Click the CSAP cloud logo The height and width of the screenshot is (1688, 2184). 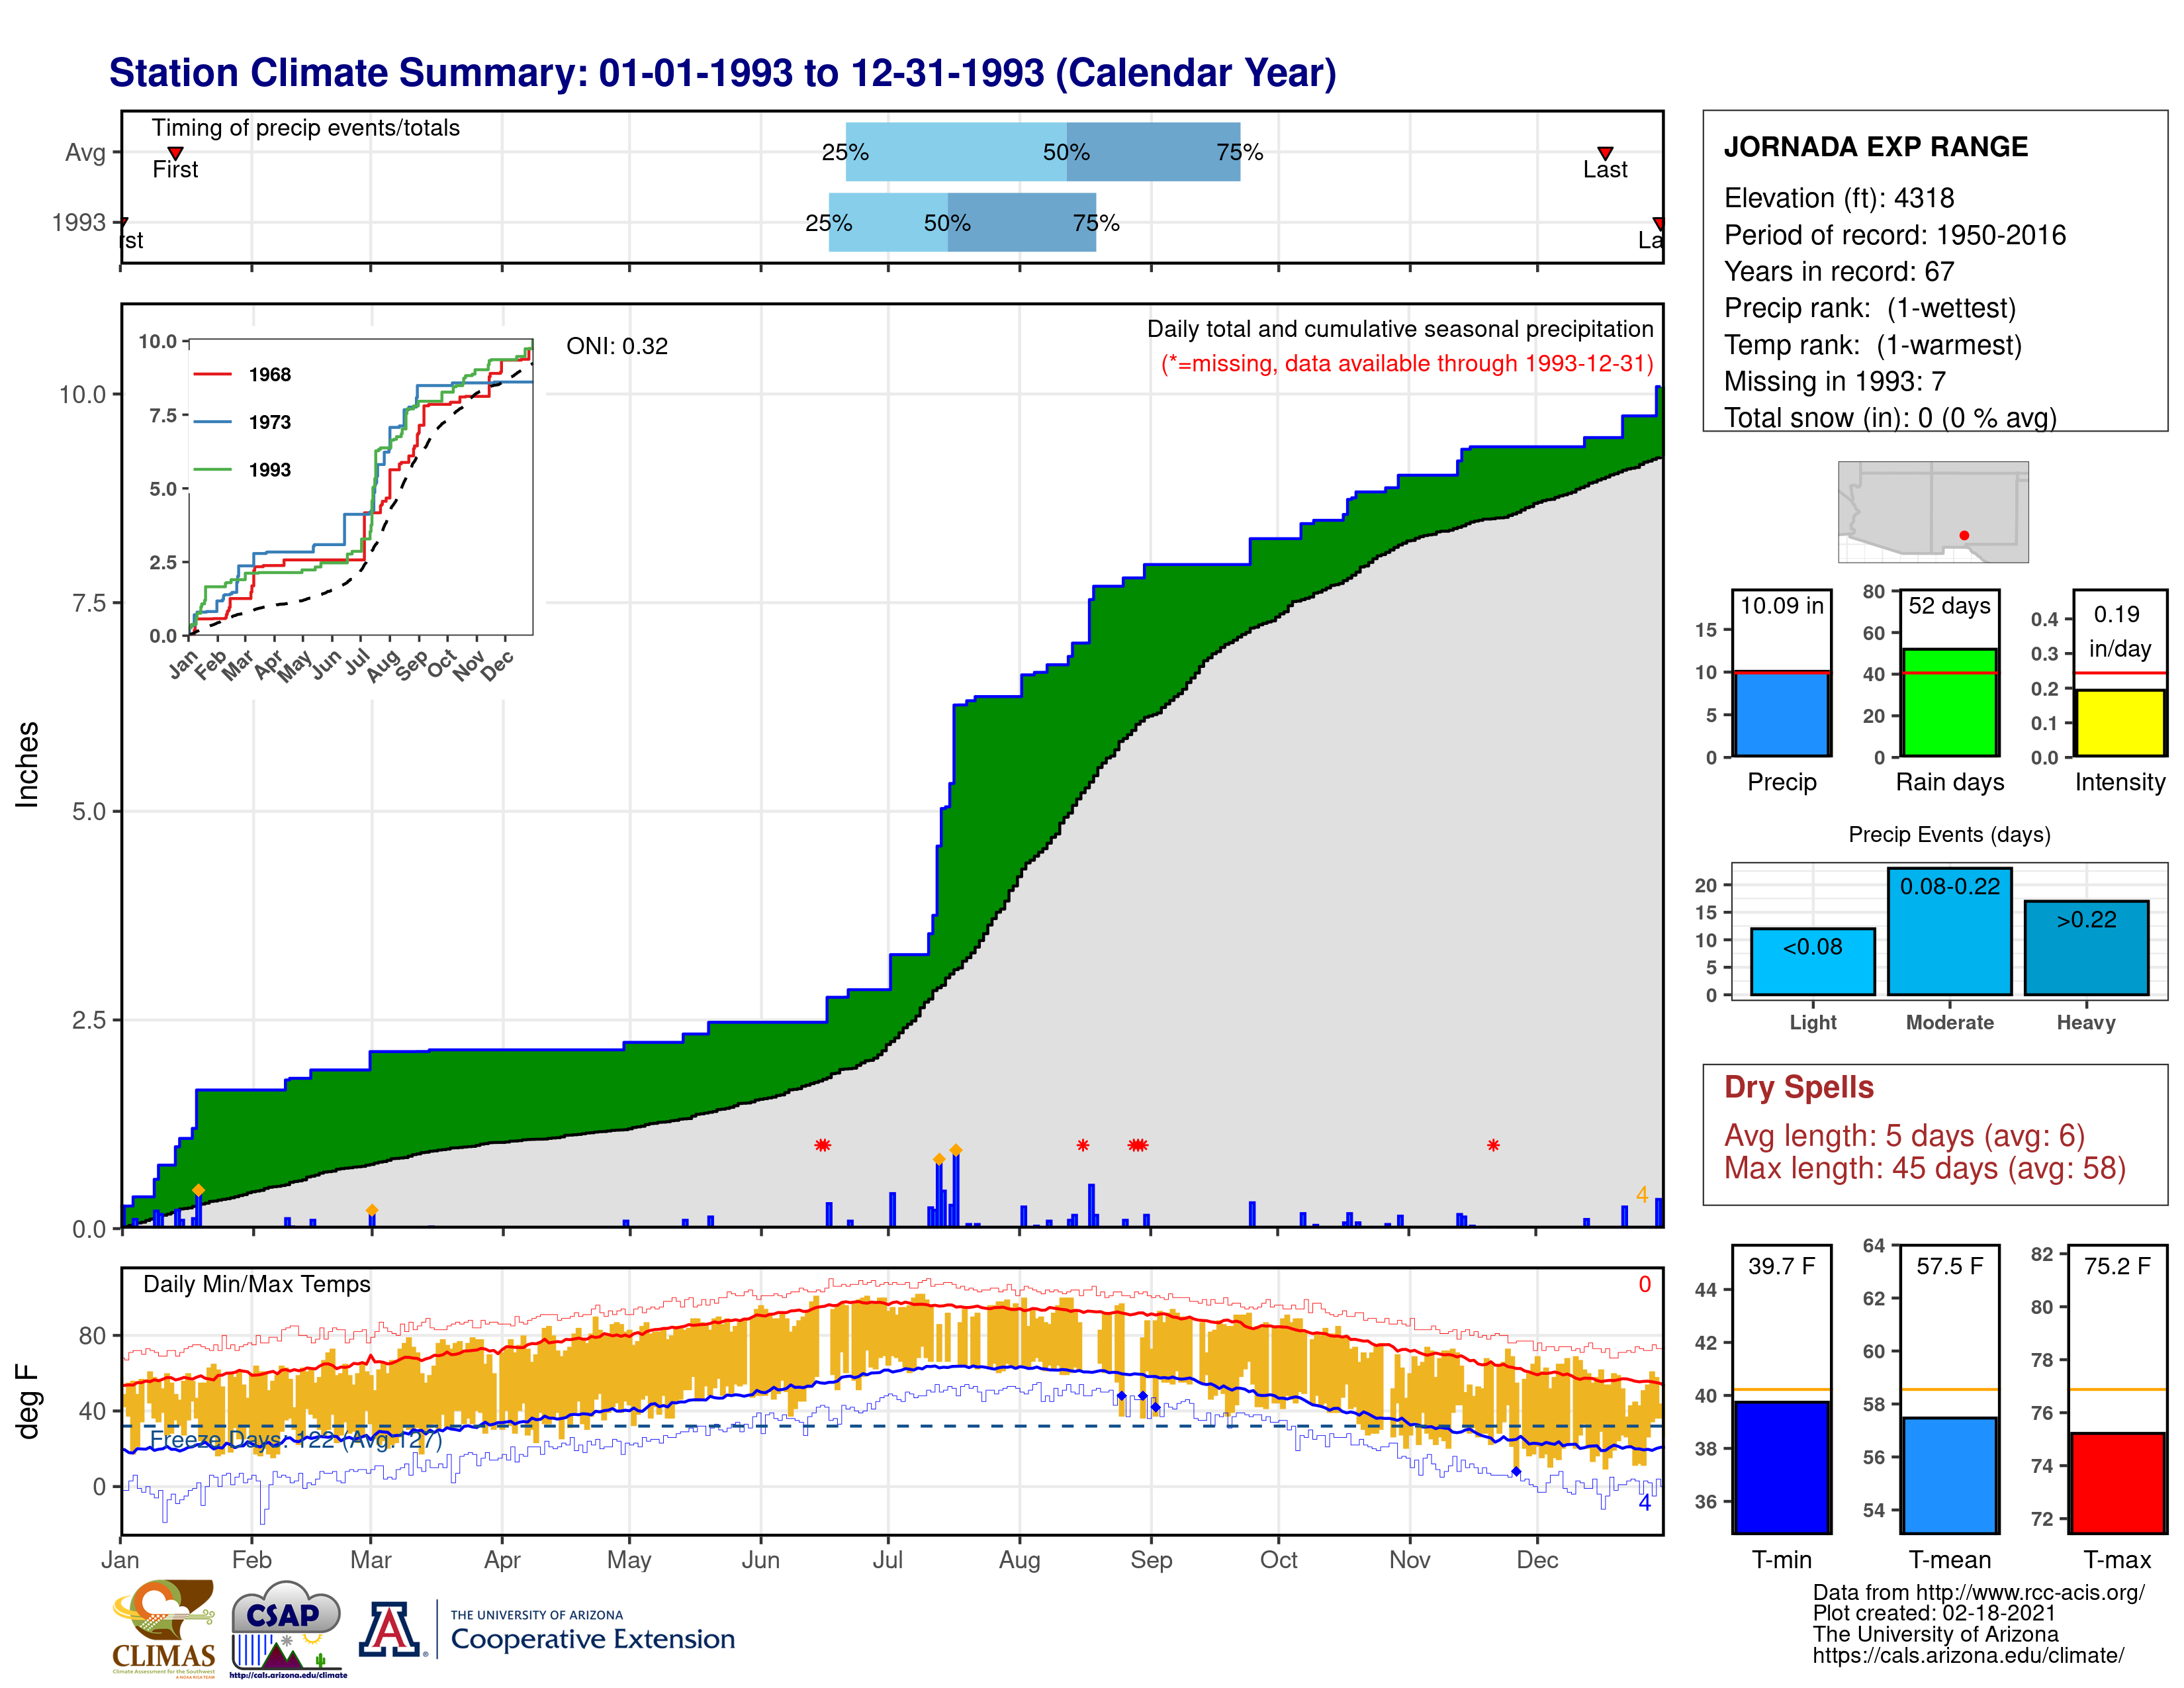(x=287, y=1628)
